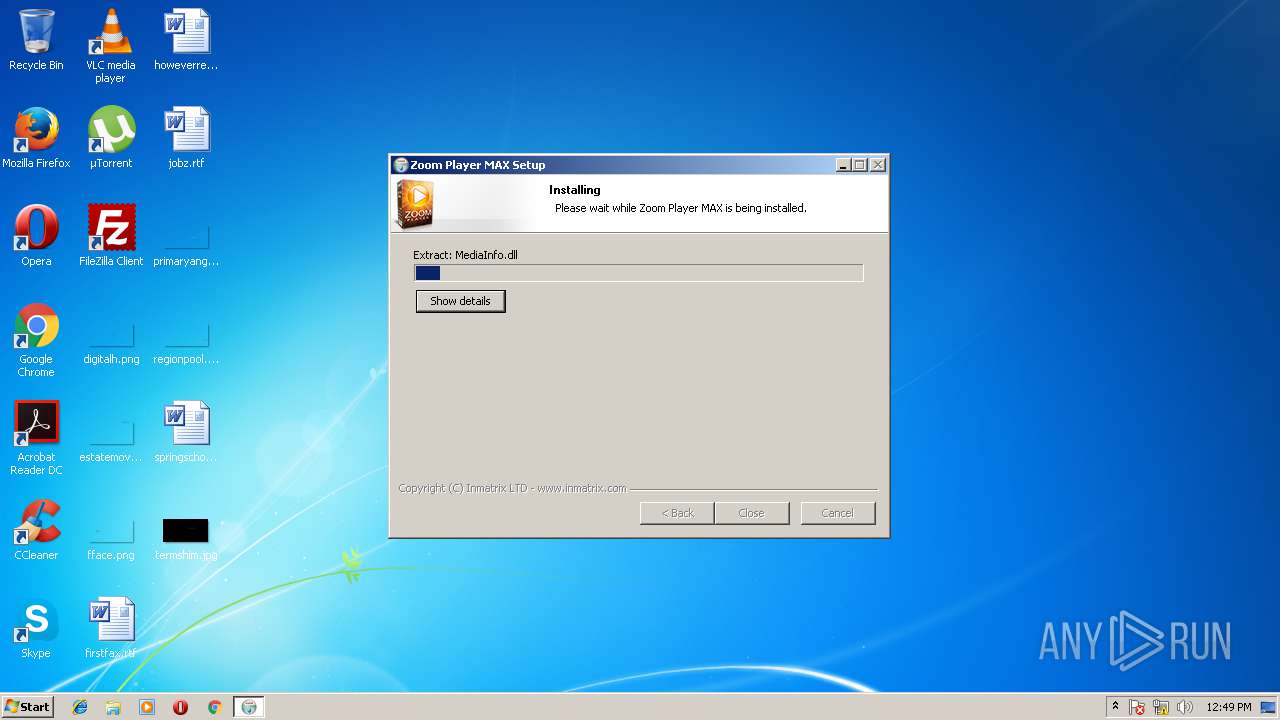Select the digitalh.png file icon

[110, 342]
